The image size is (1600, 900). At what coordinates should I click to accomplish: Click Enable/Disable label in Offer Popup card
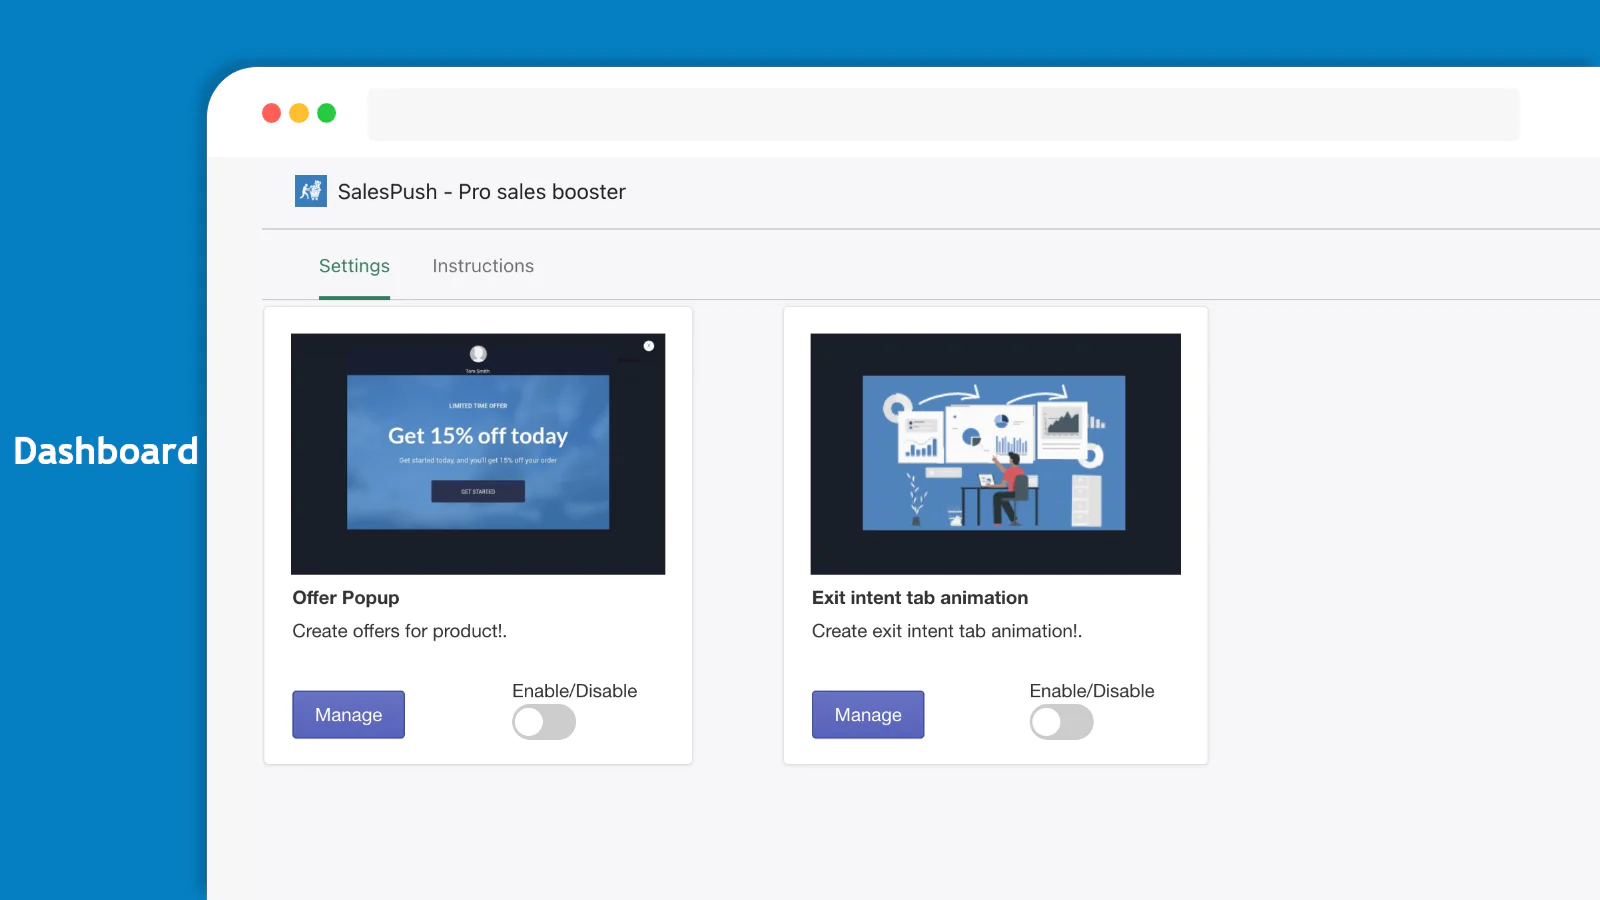(575, 691)
